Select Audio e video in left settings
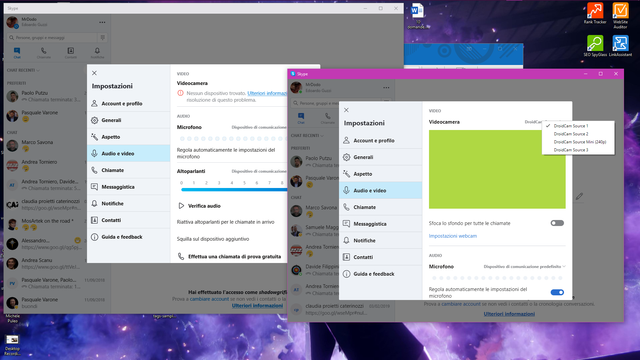The height and width of the screenshot is (360, 640). point(129,153)
